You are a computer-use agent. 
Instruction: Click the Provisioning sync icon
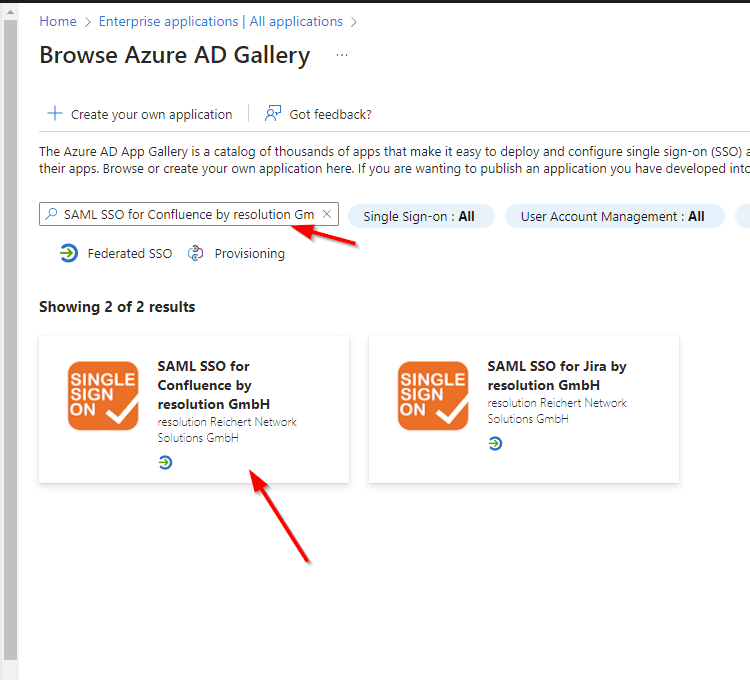(196, 254)
